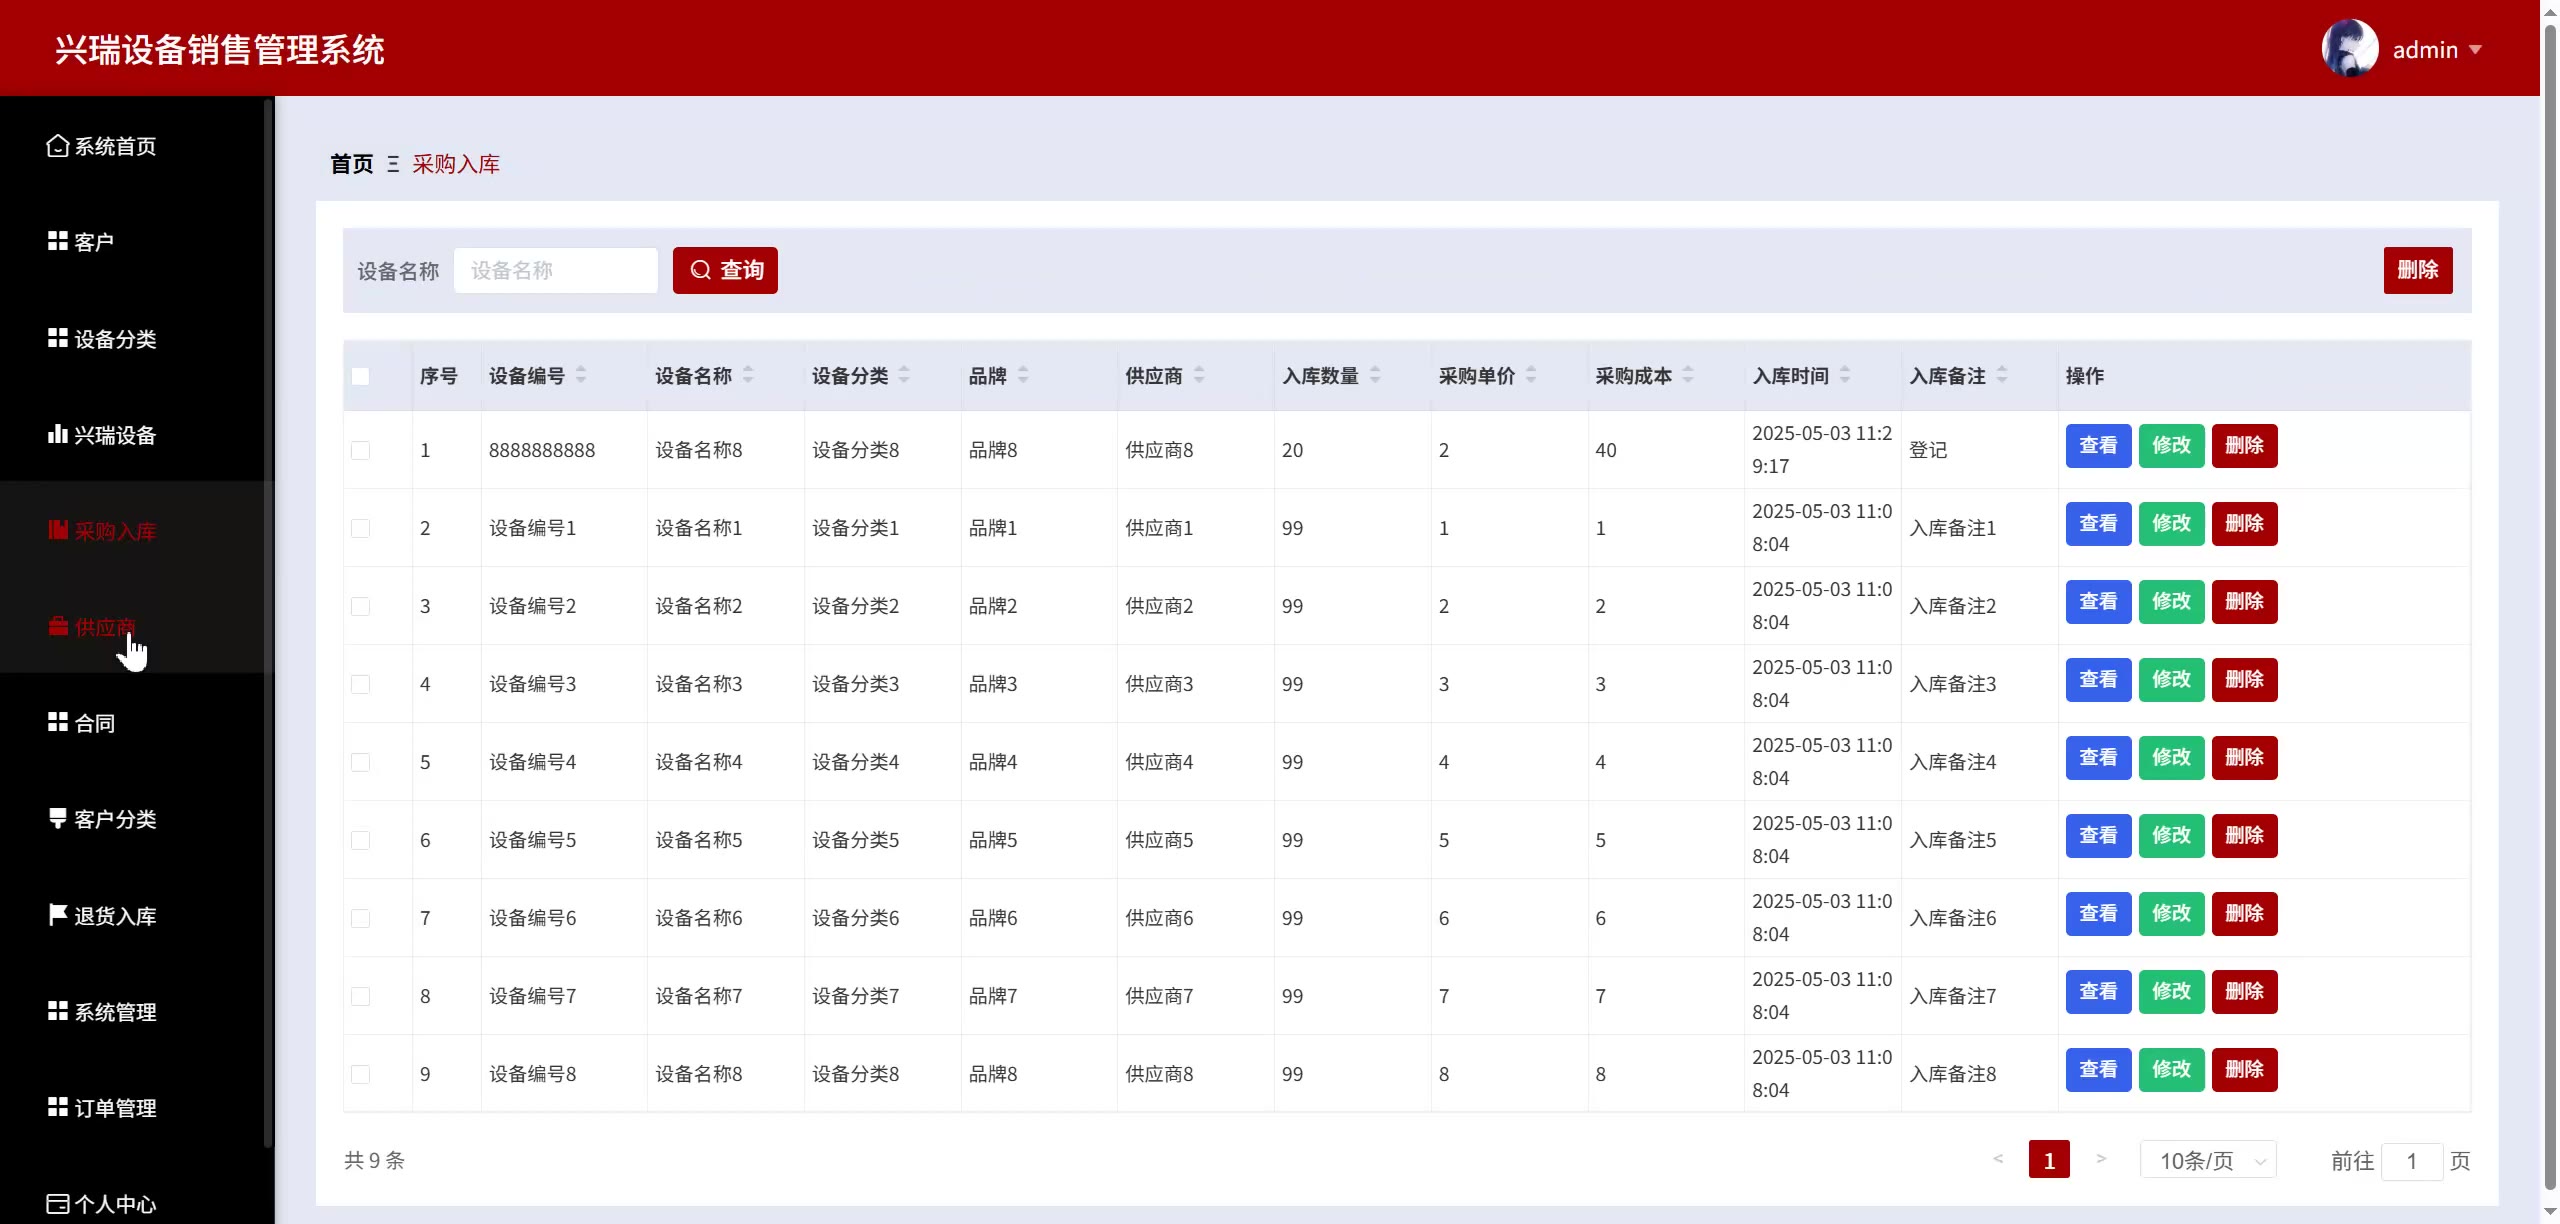Click the briefcase icon next to 供应商
The width and height of the screenshot is (2560, 1224).
pos(58,627)
